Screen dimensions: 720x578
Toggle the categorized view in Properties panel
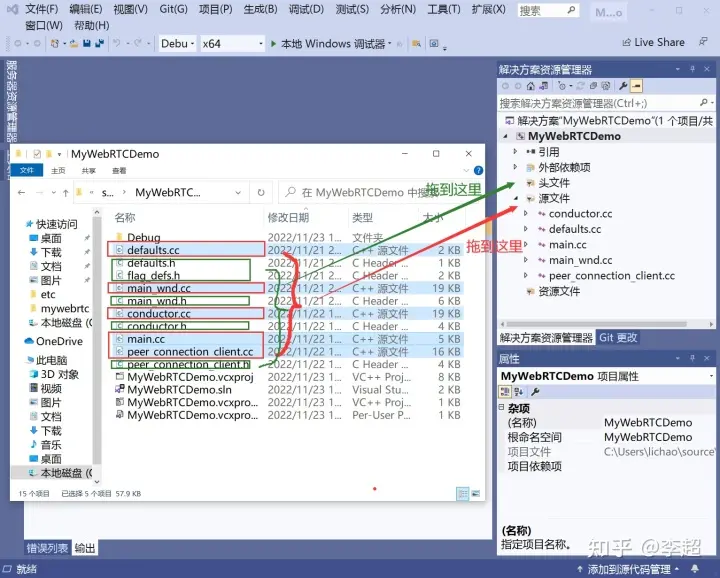coord(505,392)
